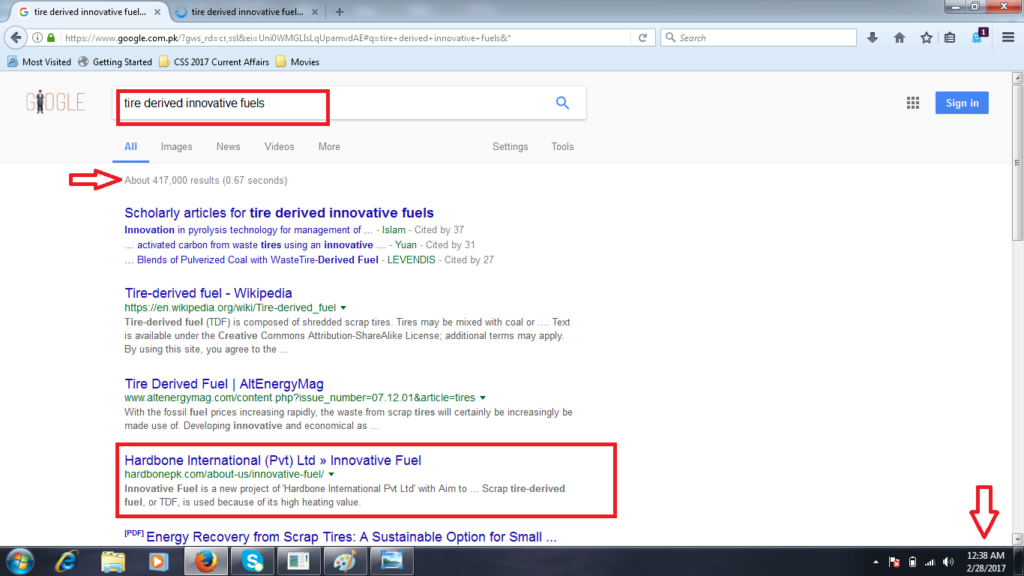This screenshot has height=576, width=1024.
Task: Expand AltEnergyMag result URL dropdown arrow
Action: pos(483,398)
